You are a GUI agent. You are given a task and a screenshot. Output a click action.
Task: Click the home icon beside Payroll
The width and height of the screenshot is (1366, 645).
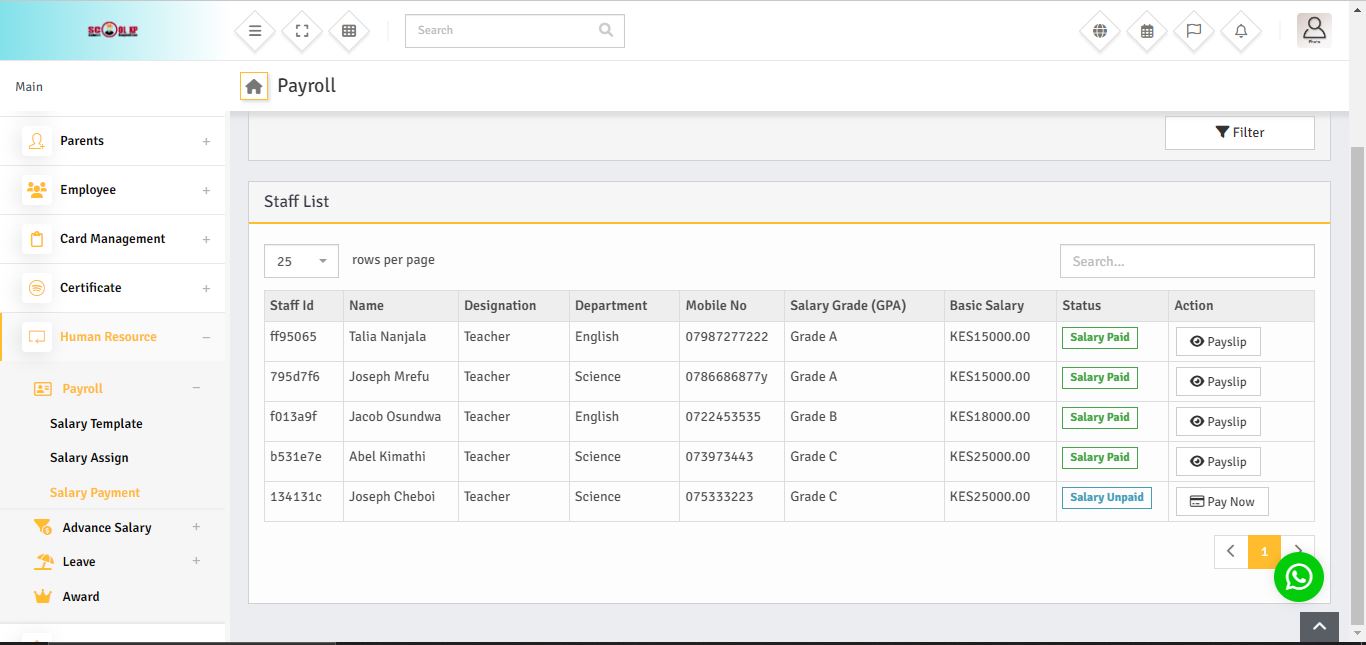pyautogui.click(x=254, y=87)
